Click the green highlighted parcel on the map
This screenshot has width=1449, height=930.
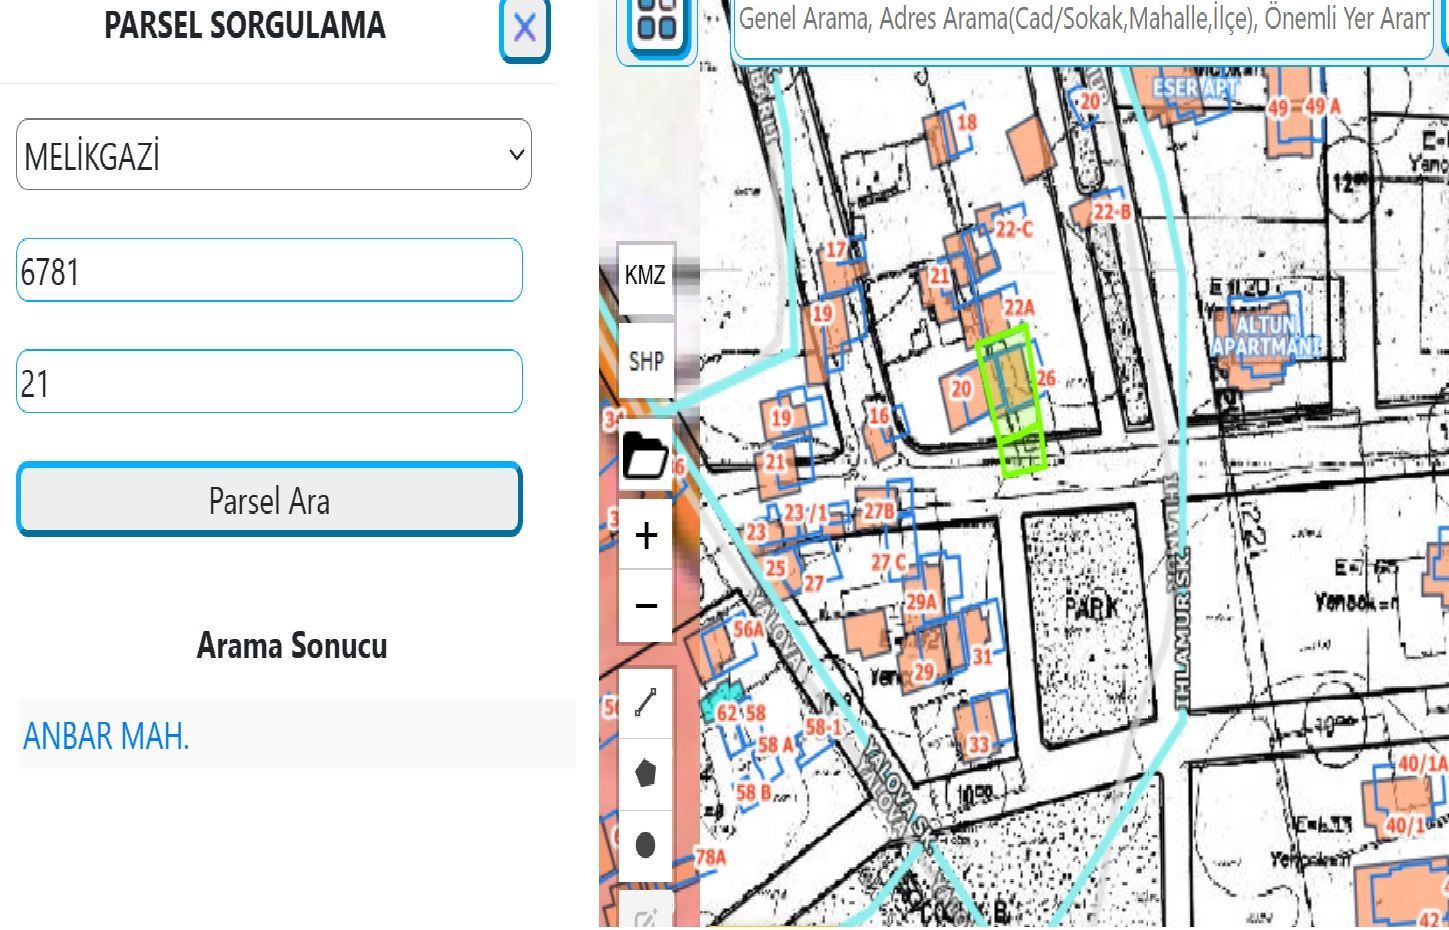point(1012,398)
